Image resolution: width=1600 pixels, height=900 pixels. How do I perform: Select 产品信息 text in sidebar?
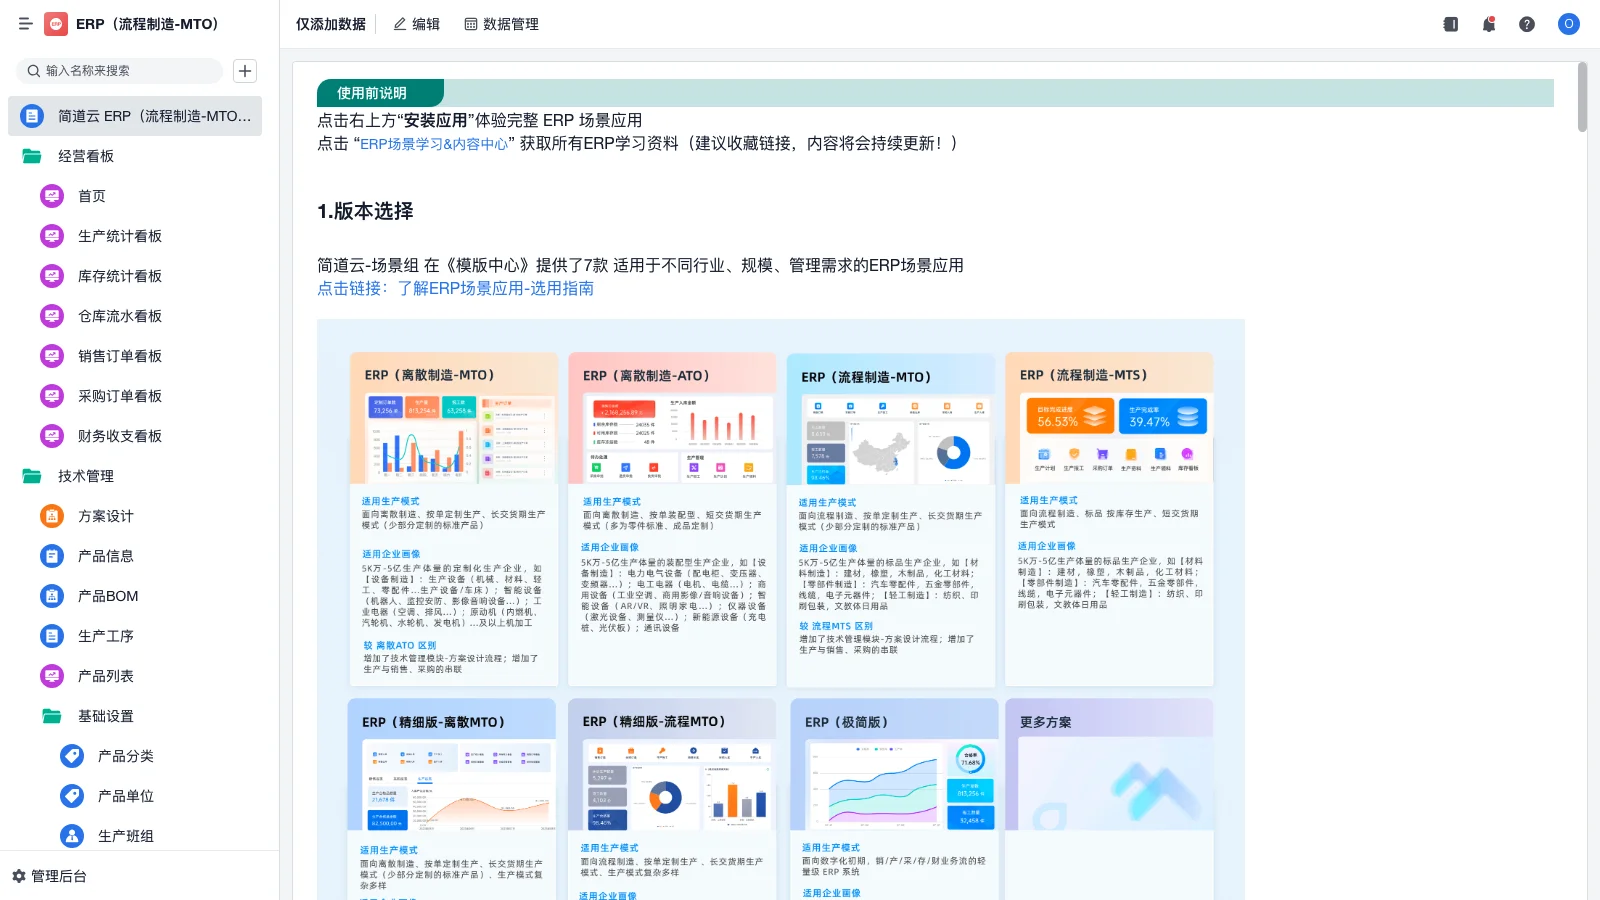pos(106,556)
